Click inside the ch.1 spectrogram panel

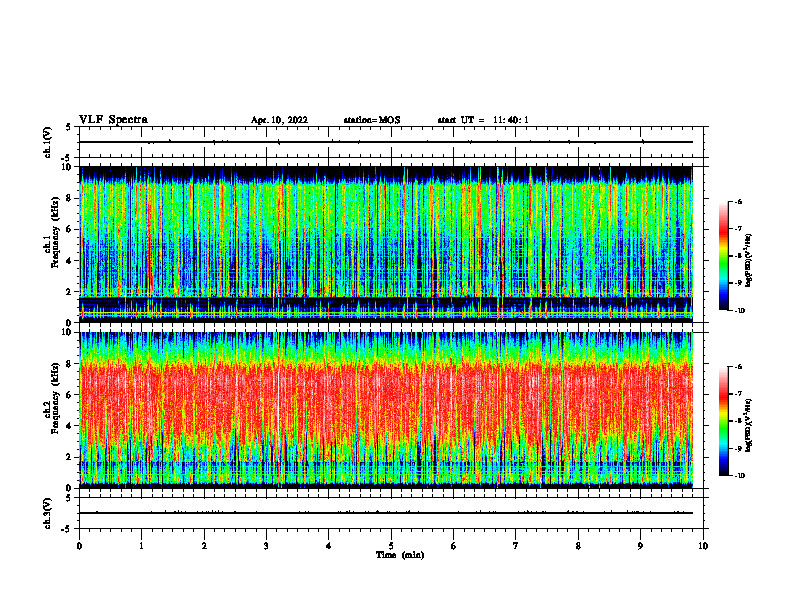386,244
